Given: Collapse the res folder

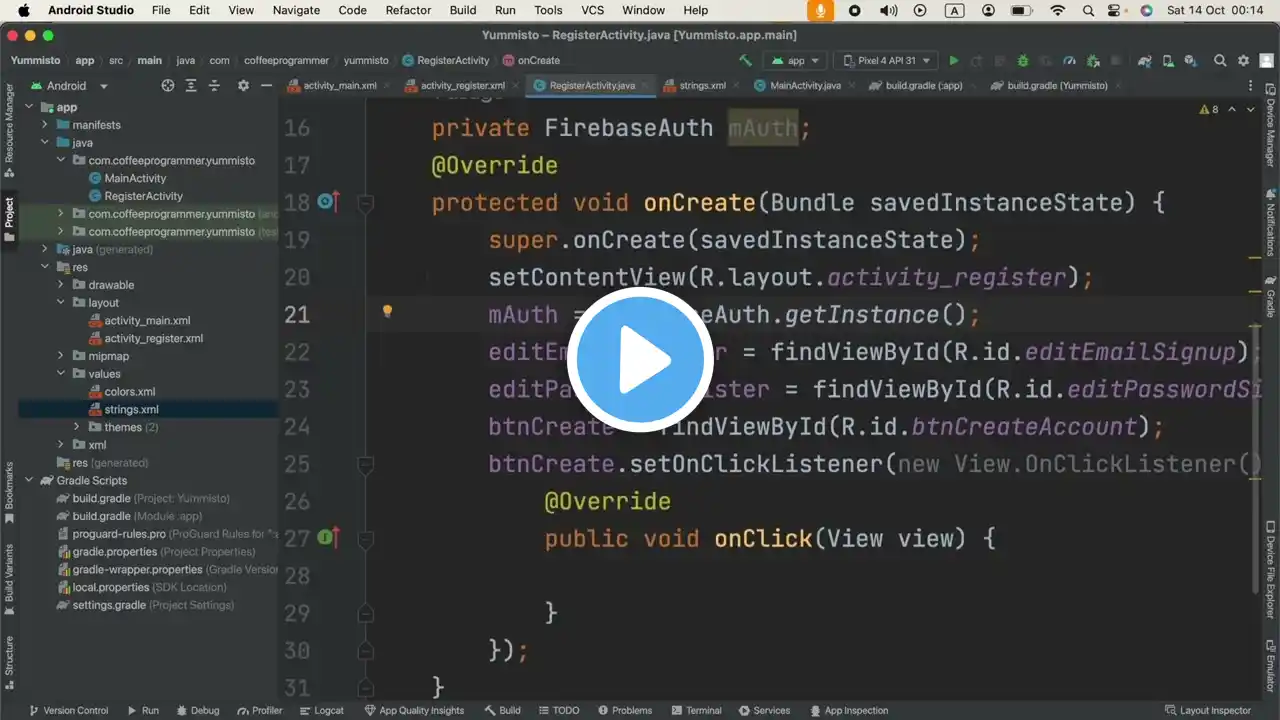Looking at the screenshot, I should [x=45, y=267].
